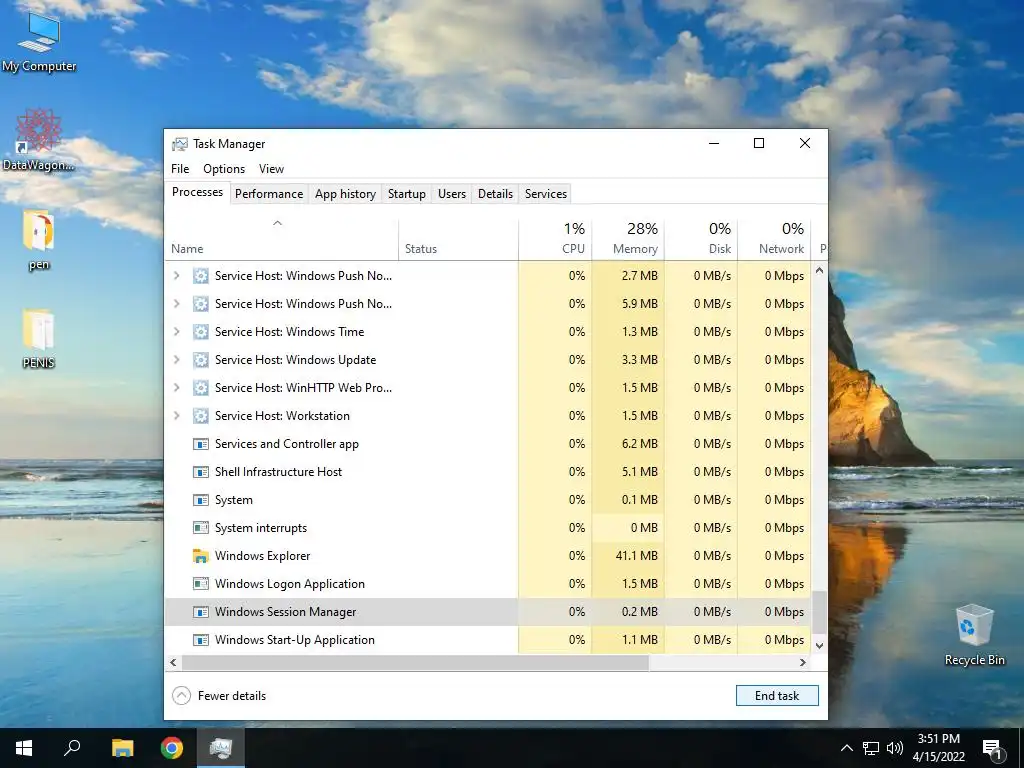Image resolution: width=1024 pixels, height=768 pixels.
Task: Open My Computer desktop icon
Action: pyautogui.click(x=39, y=41)
